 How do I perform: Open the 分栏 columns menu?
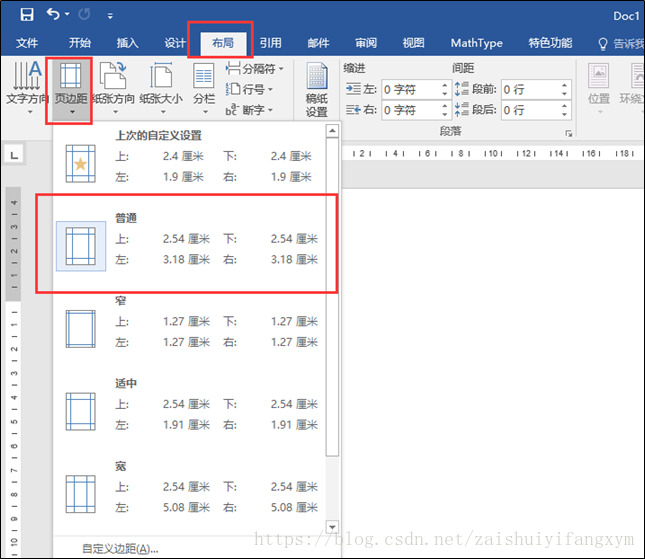click(x=204, y=88)
